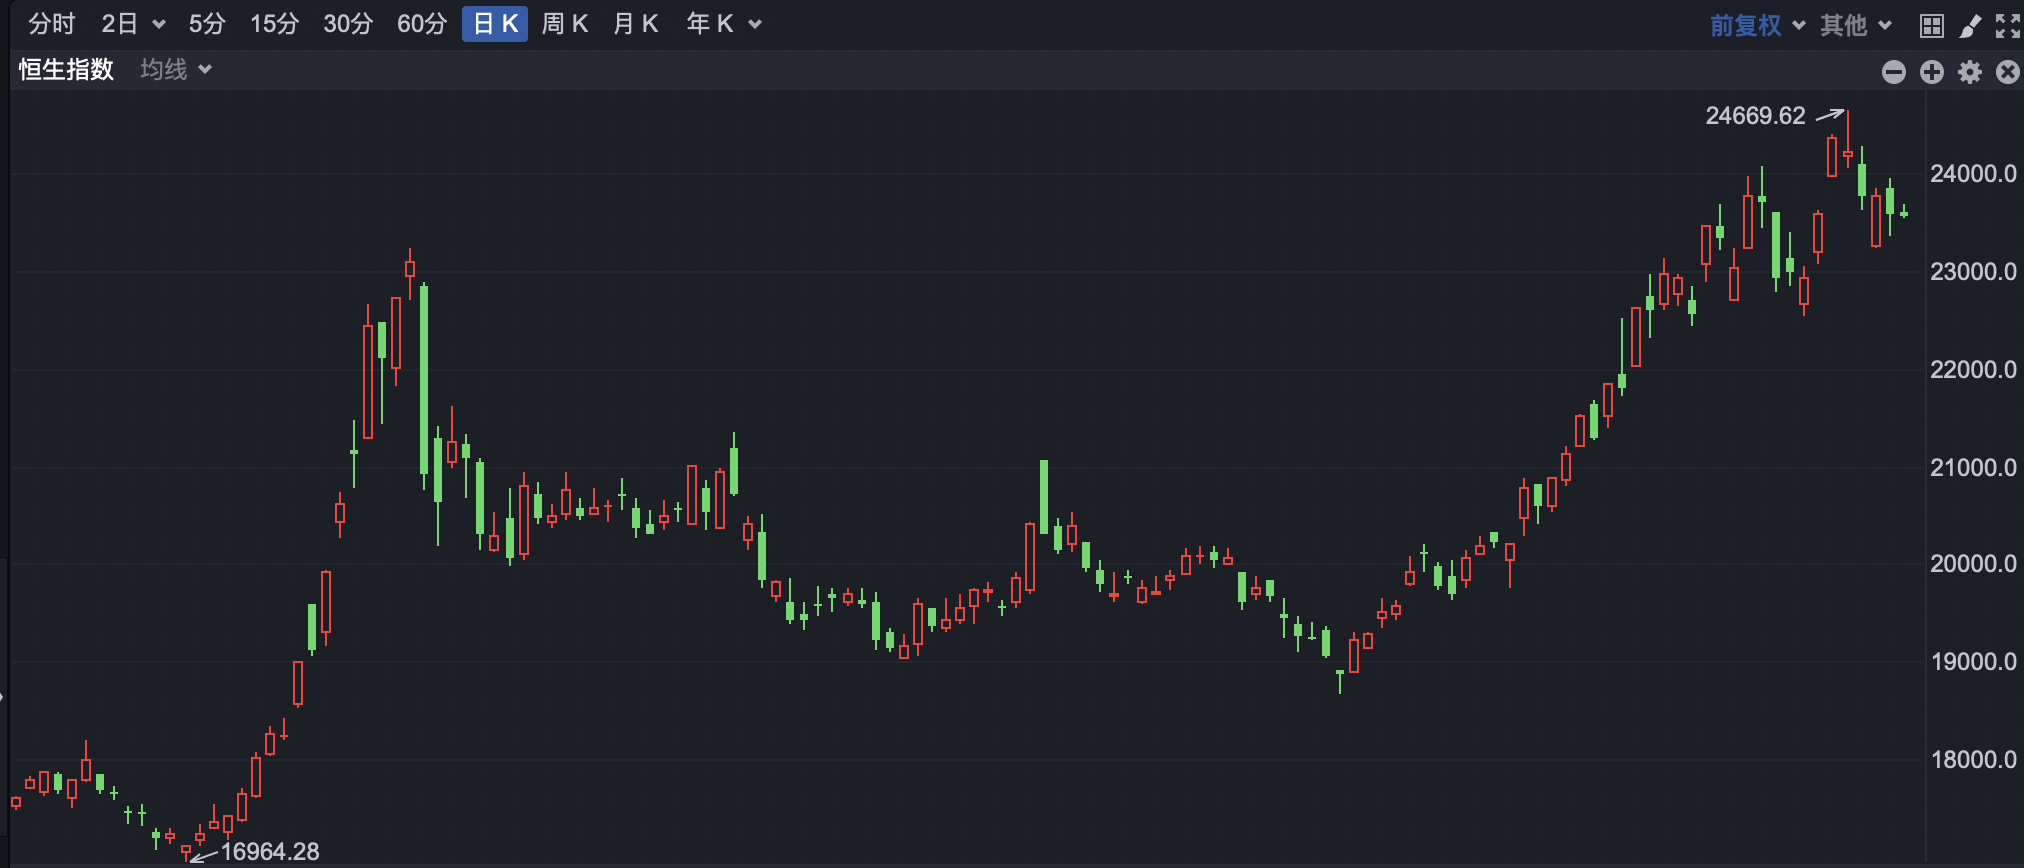Image resolution: width=2024 pixels, height=868 pixels.
Task: Enter fullscreen with the expand arrows icon
Action: pyautogui.click(x=2007, y=26)
